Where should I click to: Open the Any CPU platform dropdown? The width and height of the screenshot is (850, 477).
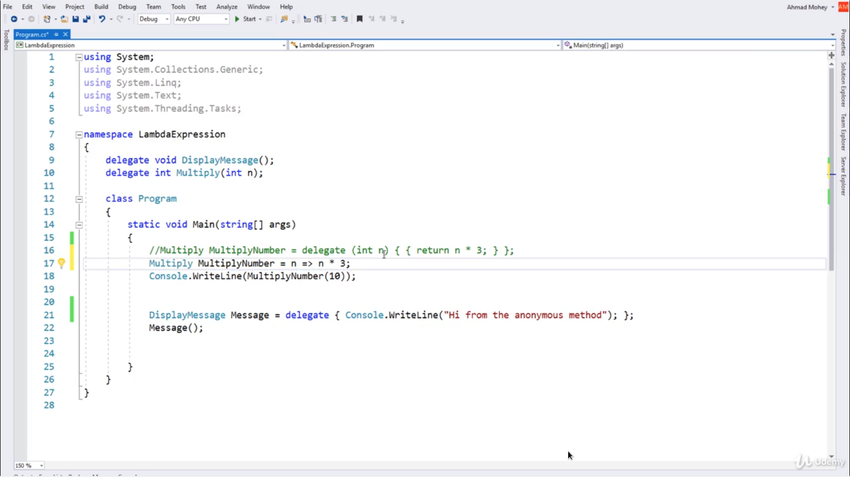click(201, 19)
